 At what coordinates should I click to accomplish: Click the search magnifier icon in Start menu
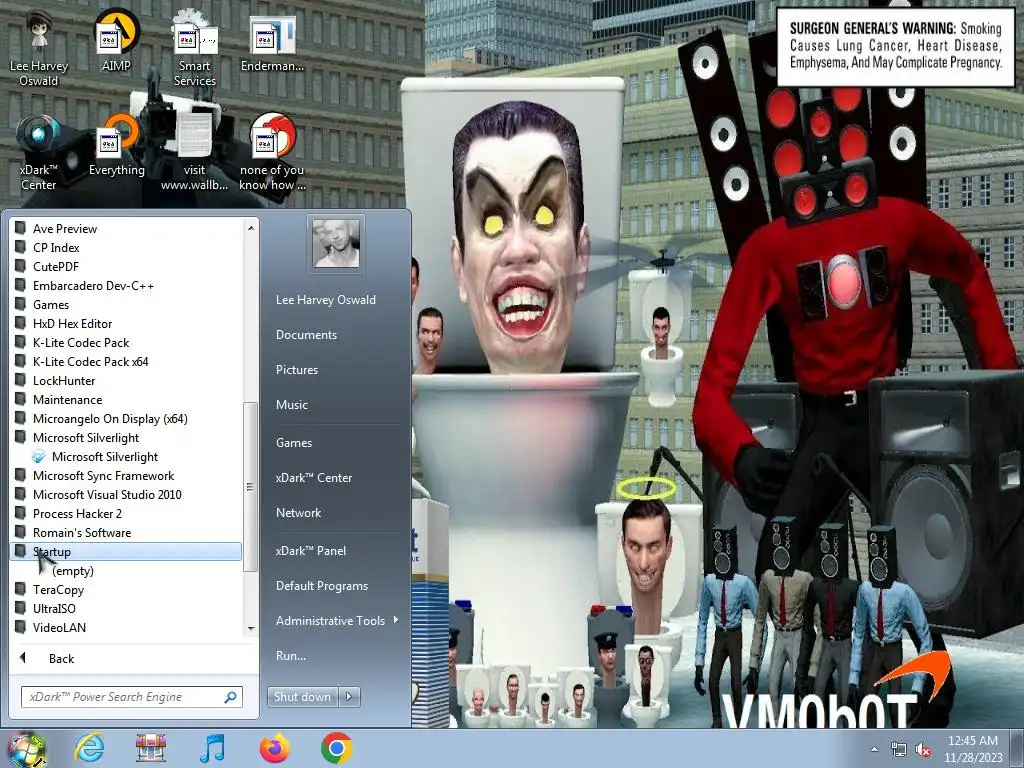(231, 697)
